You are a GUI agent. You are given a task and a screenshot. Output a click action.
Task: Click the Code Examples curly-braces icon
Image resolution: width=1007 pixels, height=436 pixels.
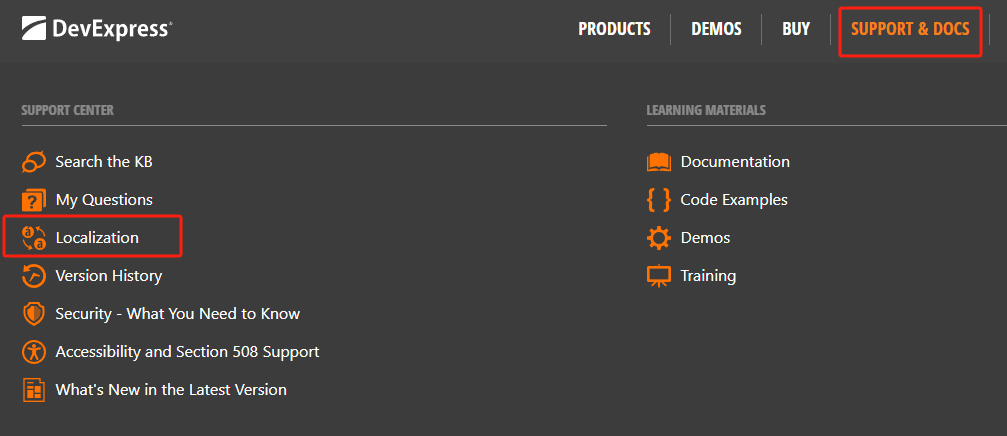659,199
